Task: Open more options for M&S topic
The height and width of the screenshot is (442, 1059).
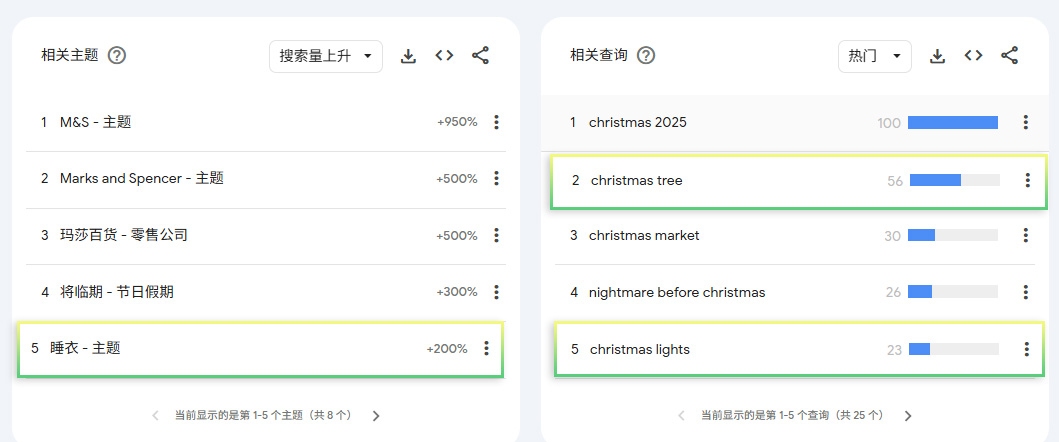Action: pos(496,122)
